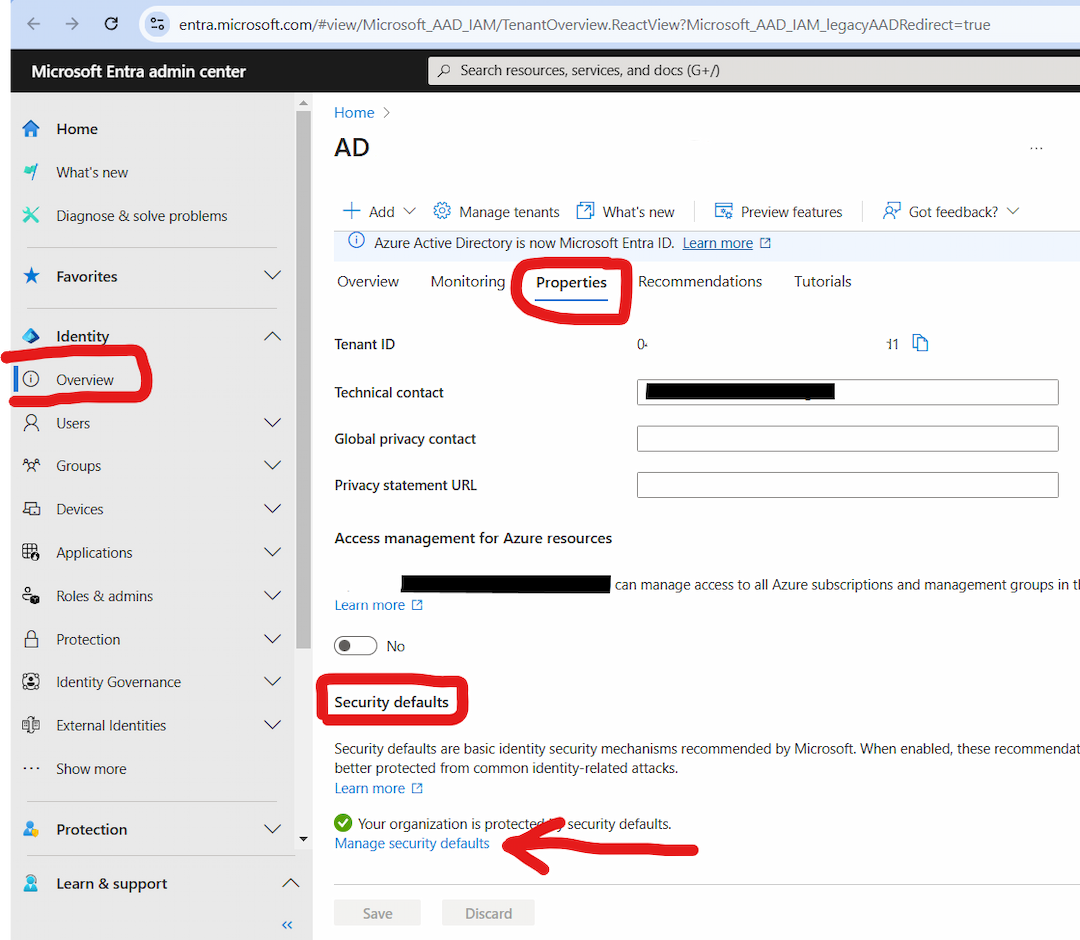1080x940 pixels.
Task: Click the browser back arrow
Action: [x=33, y=24]
